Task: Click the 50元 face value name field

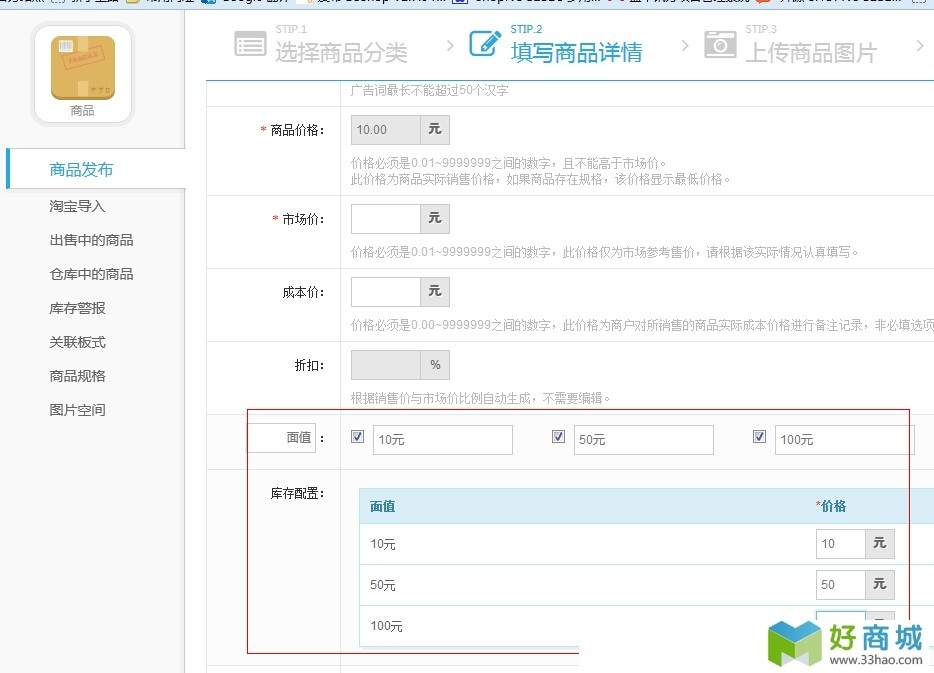Action: point(643,440)
